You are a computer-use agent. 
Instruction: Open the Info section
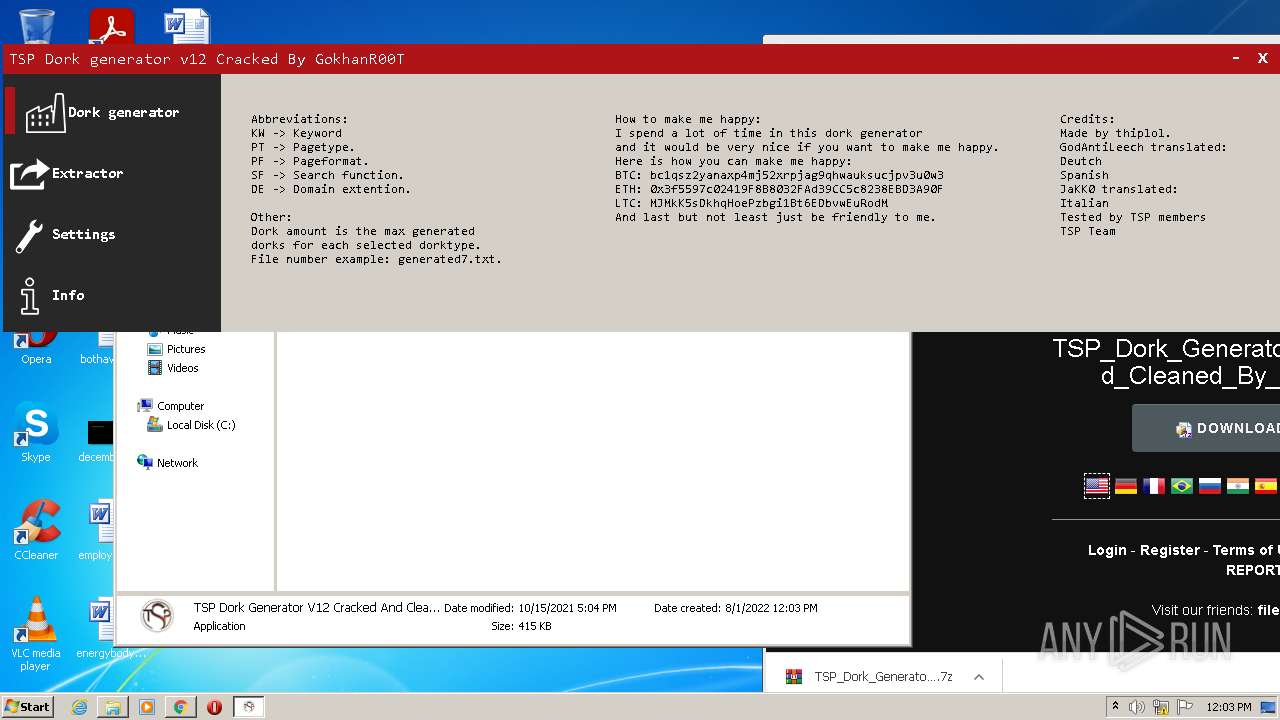112,295
